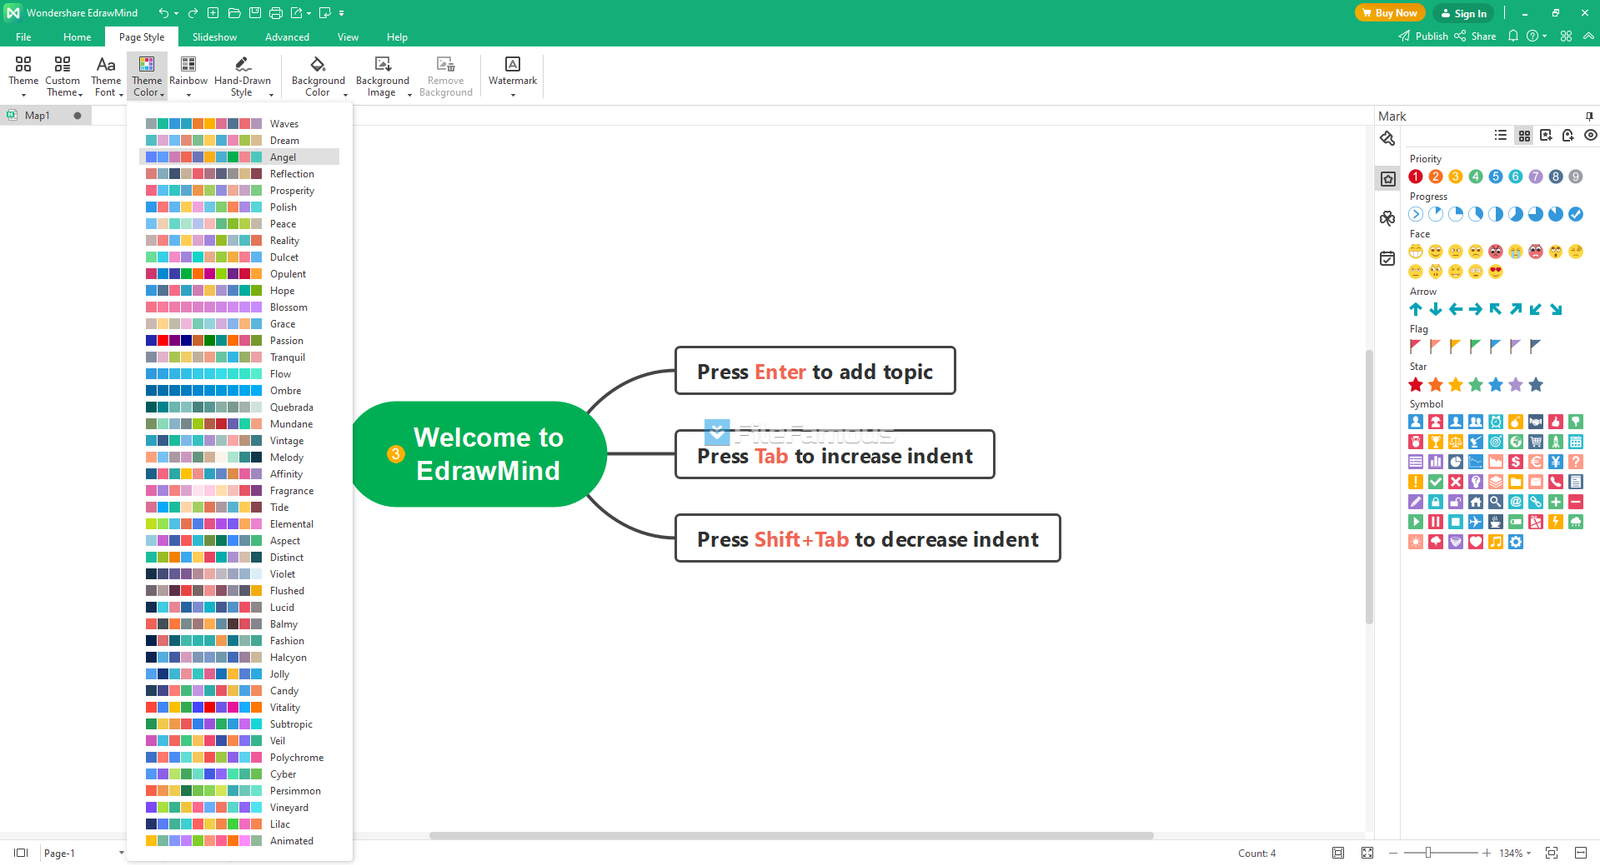
Task: Click the Remove Background icon
Action: (x=446, y=64)
